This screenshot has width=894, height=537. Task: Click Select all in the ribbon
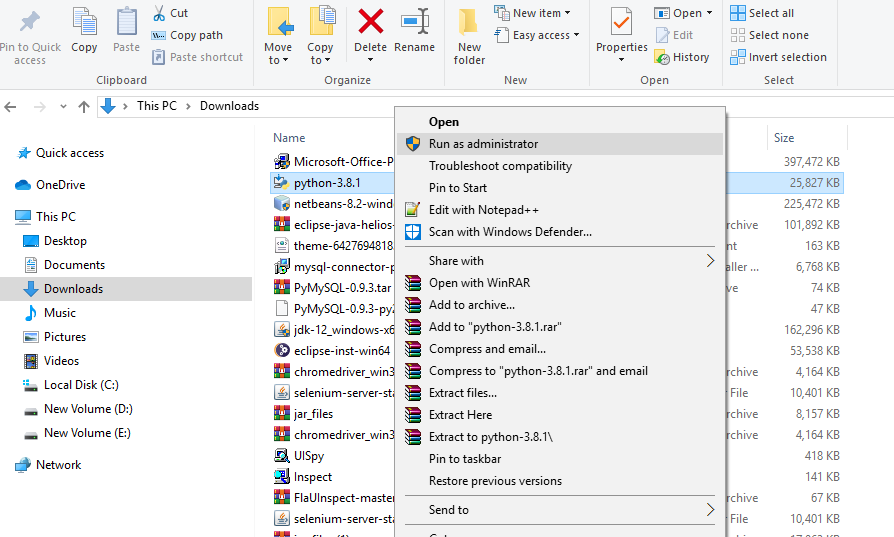pyautogui.click(x=762, y=13)
